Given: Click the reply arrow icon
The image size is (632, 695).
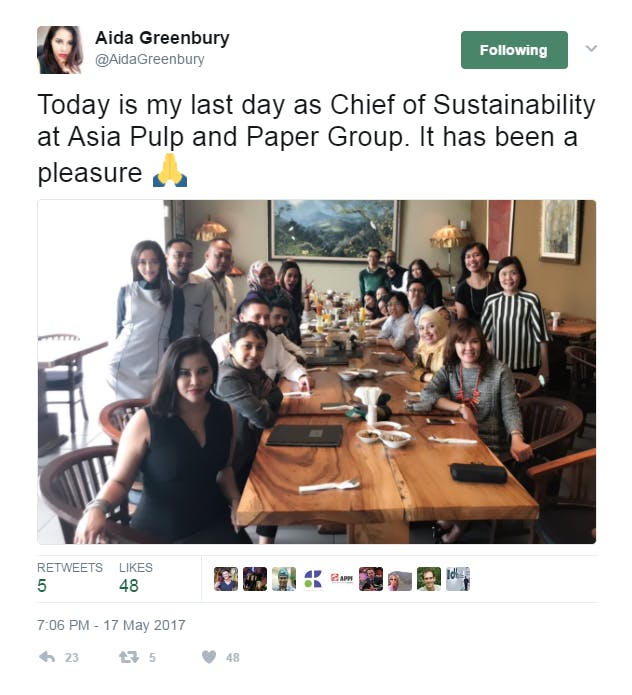Looking at the screenshot, I should [x=46, y=657].
